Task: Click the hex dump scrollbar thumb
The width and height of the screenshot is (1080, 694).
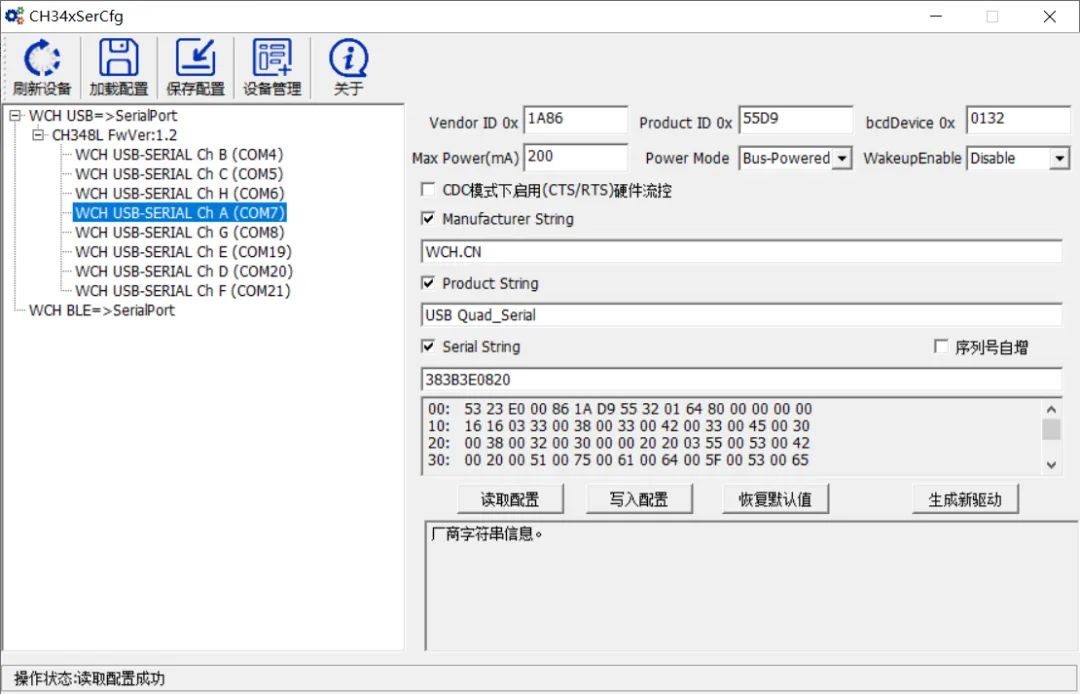Action: coord(1051,430)
